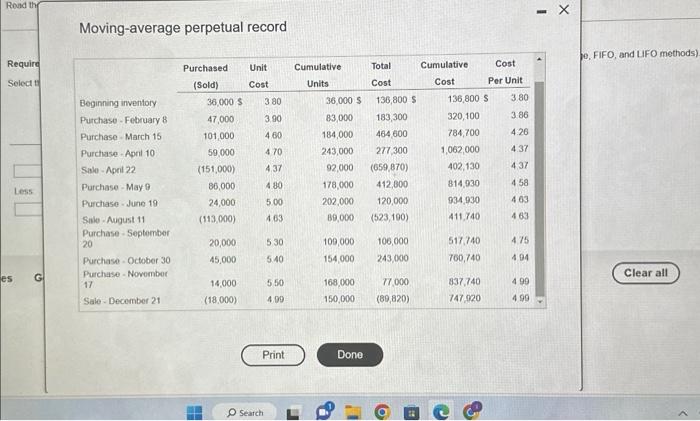Viewport: 700px width, 421px height.
Task: Click the table scrollbar up arrow
Action: 539,59
